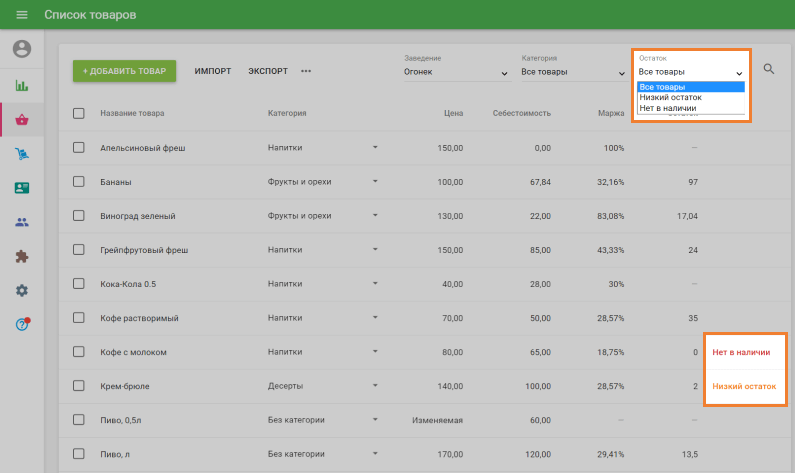Check the Крем-брюле row checkbox
This screenshot has height=473, width=795.
click(x=79, y=386)
